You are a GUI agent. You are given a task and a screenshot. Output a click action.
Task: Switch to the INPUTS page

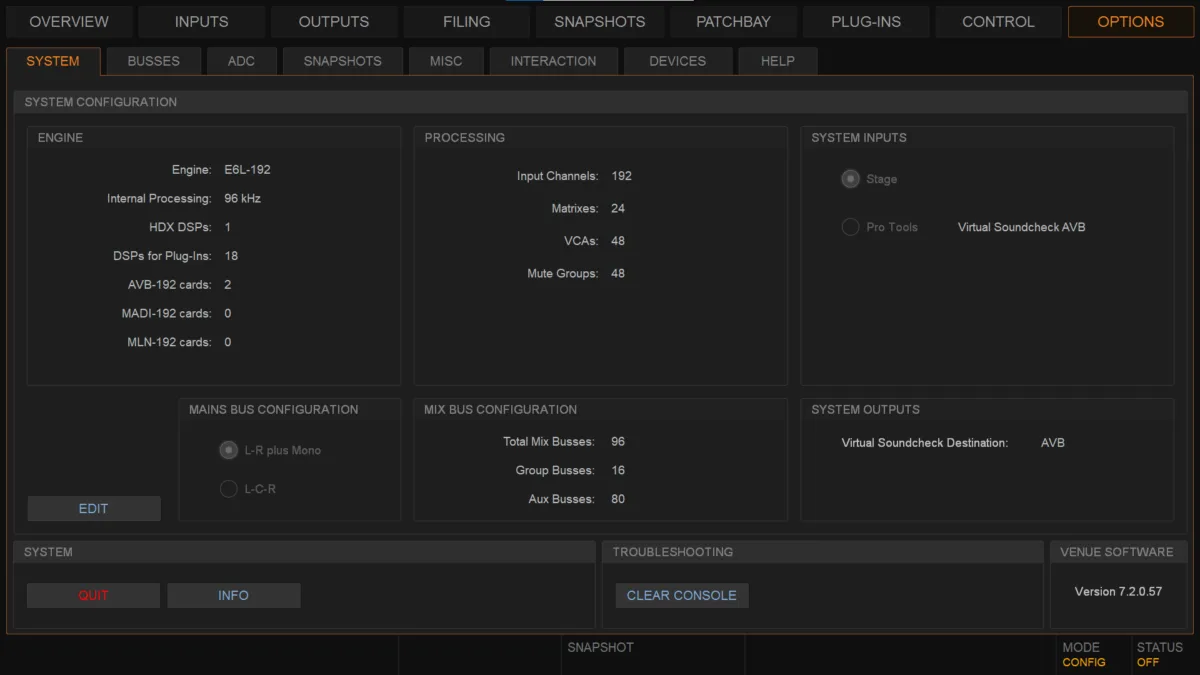(201, 21)
